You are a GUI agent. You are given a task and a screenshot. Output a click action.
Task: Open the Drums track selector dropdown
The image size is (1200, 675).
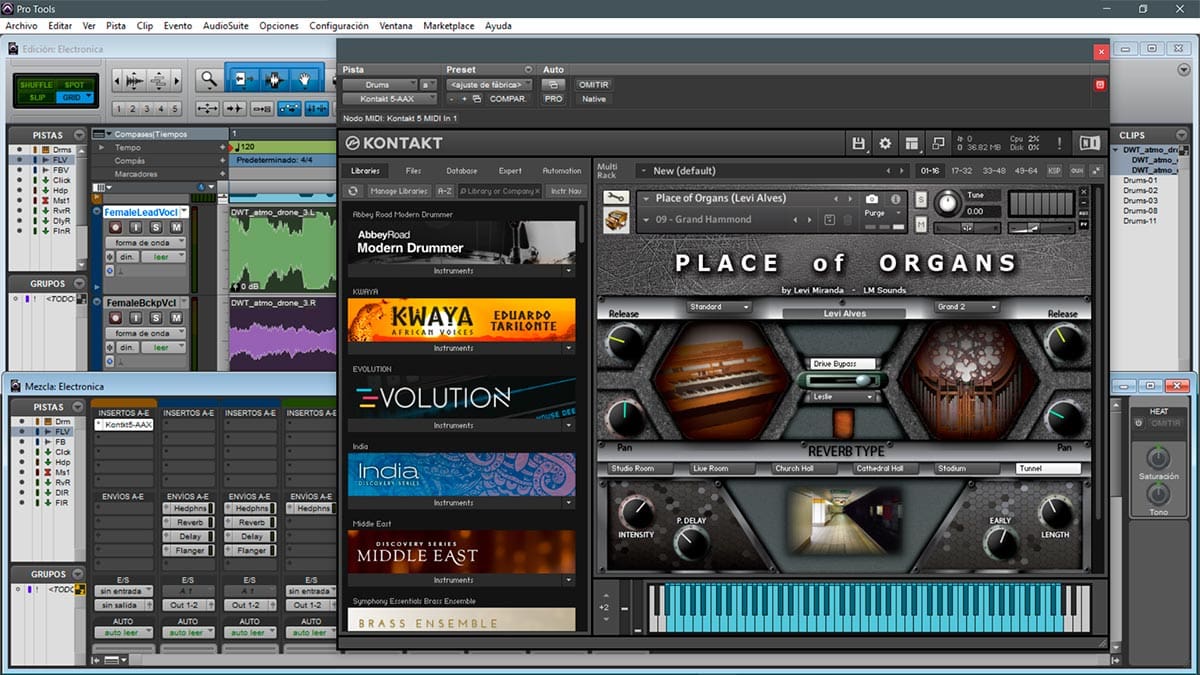[380, 85]
